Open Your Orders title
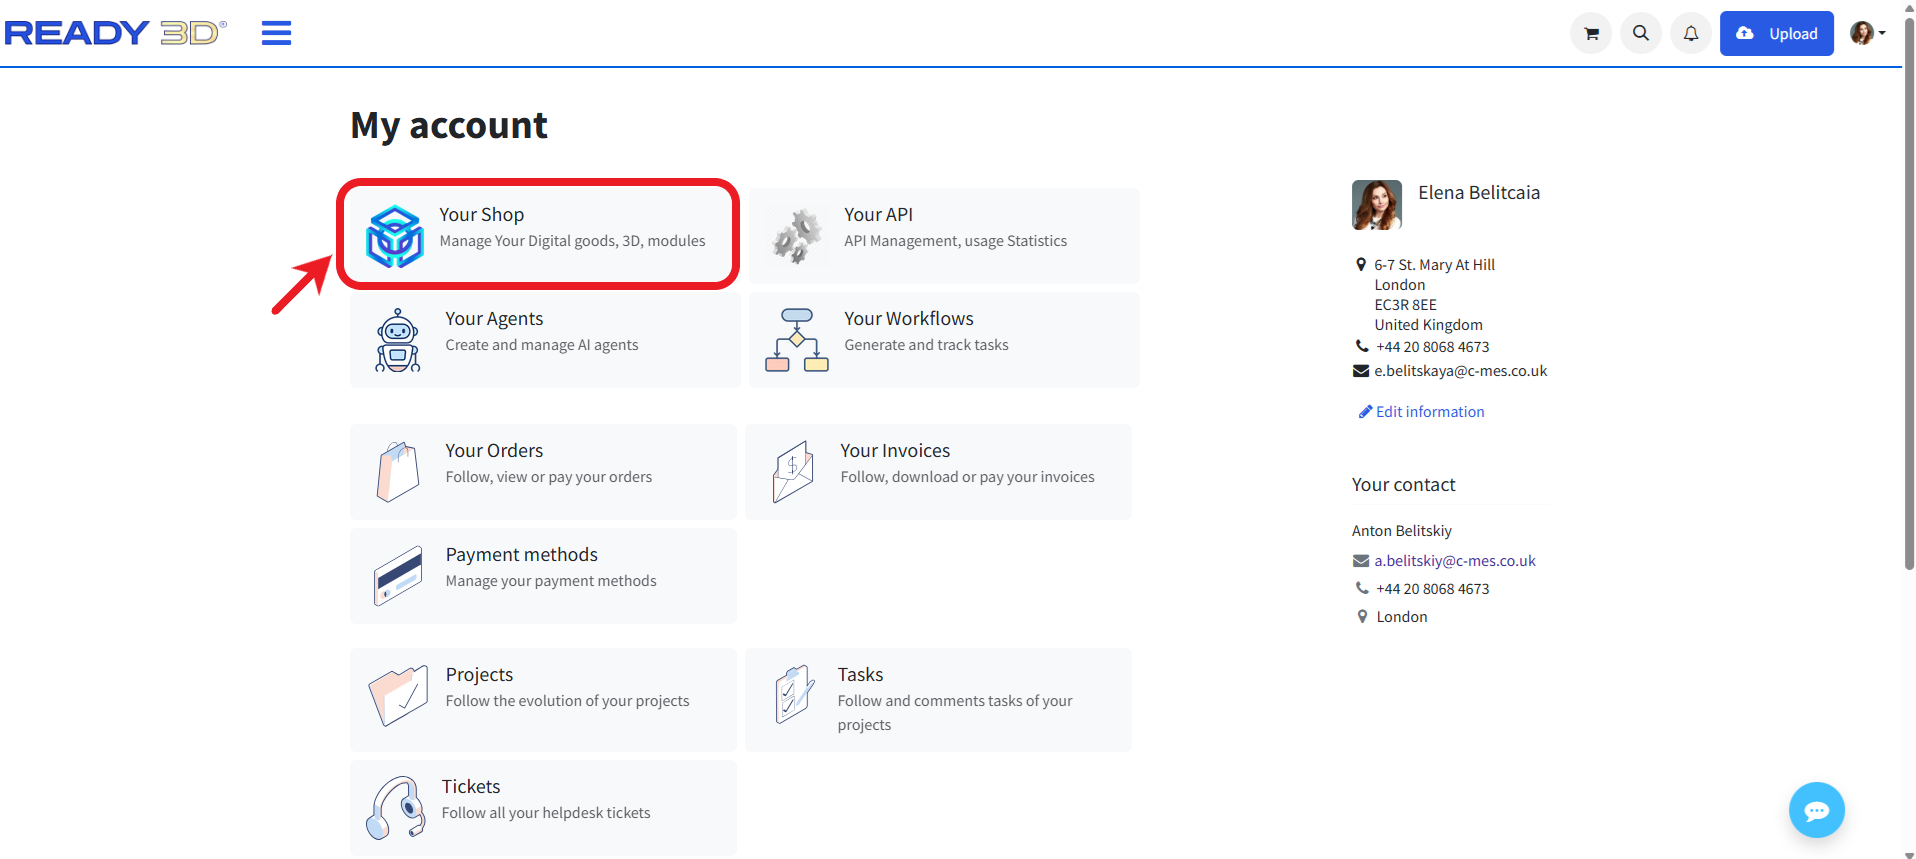 coord(494,450)
